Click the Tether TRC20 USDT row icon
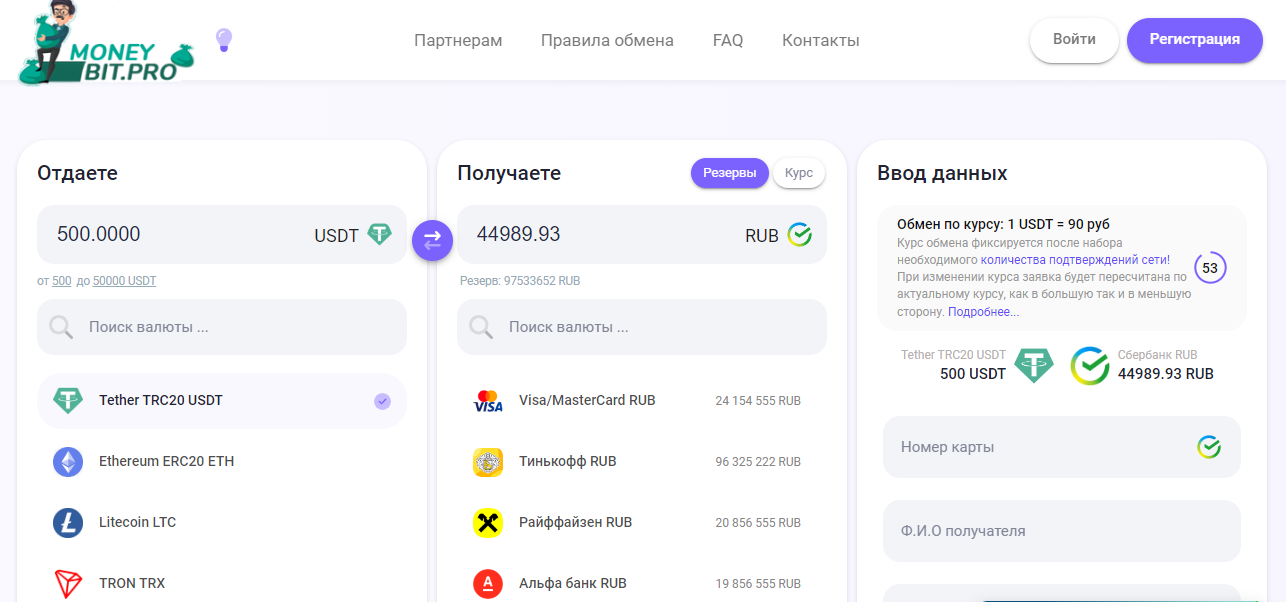The image size is (1286, 602). [68, 401]
